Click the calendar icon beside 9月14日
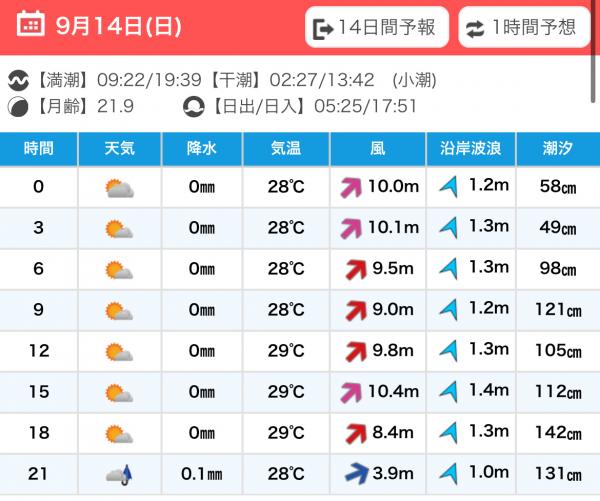 (x=31, y=26)
